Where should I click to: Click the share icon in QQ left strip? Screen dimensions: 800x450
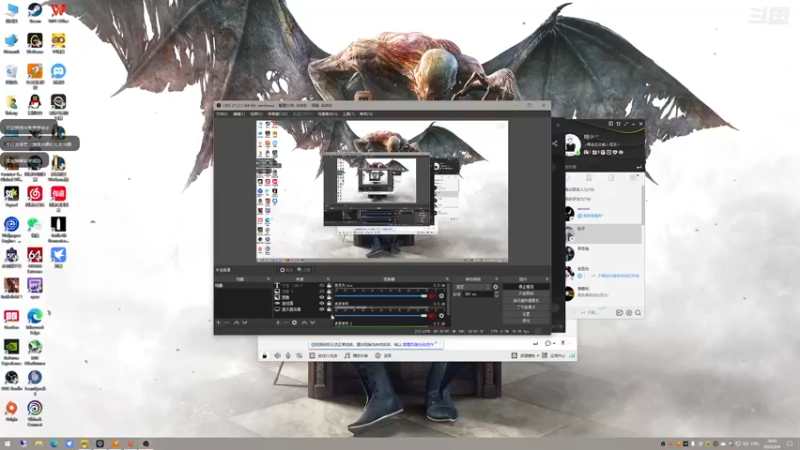(555, 143)
